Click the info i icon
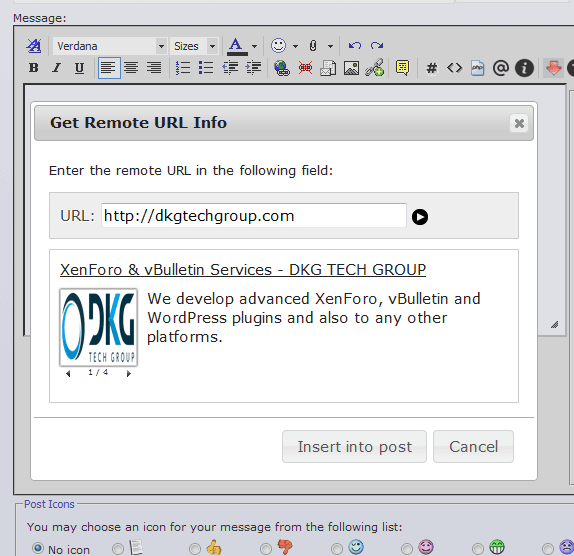 point(524,68)
